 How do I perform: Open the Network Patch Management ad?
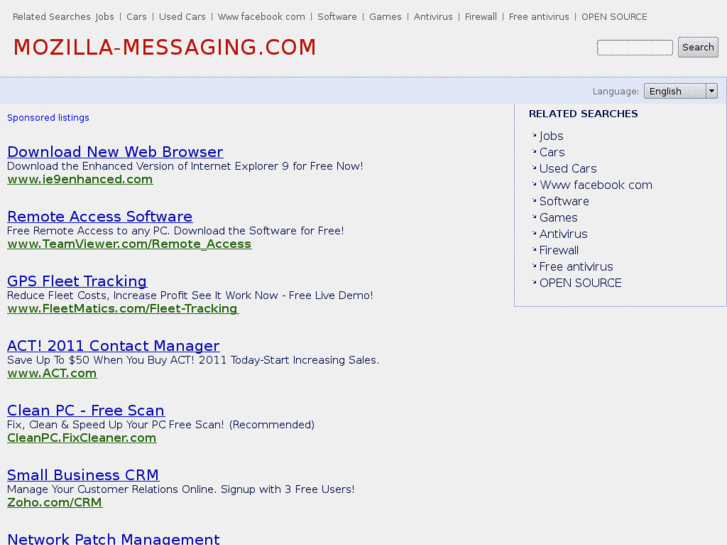click(113, 539)
